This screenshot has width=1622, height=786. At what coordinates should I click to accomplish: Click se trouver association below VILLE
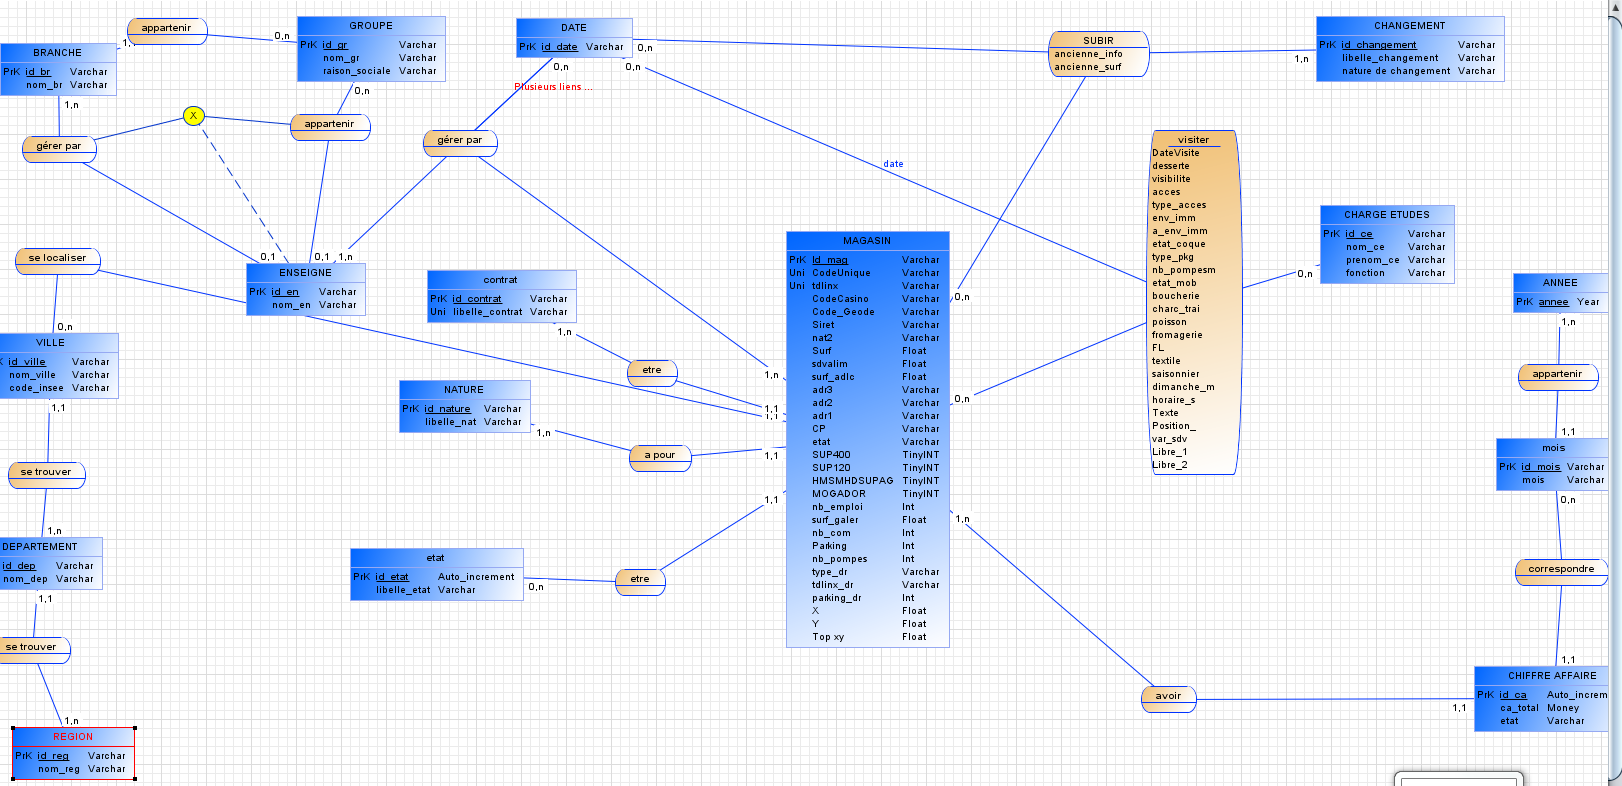[x=46, y=473]
